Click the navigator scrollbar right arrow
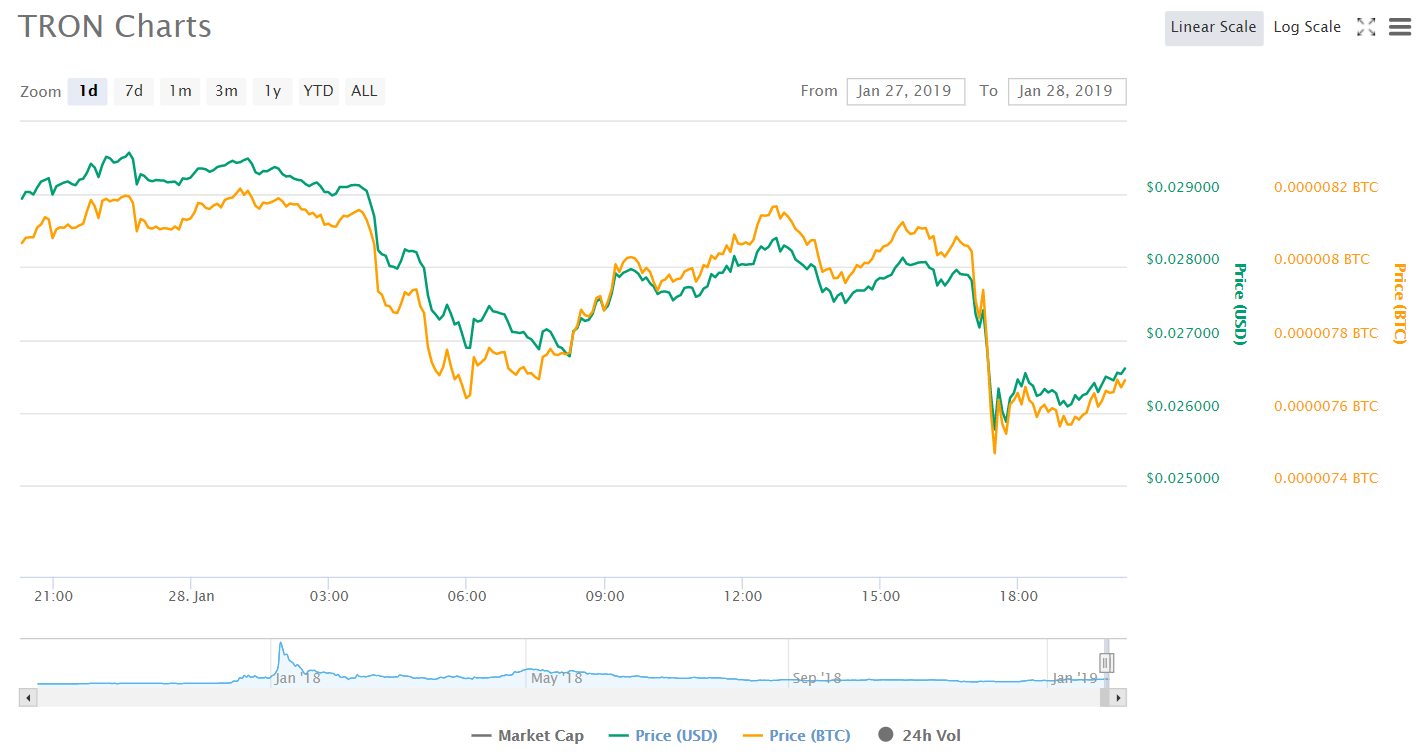 pos(1118,697)
